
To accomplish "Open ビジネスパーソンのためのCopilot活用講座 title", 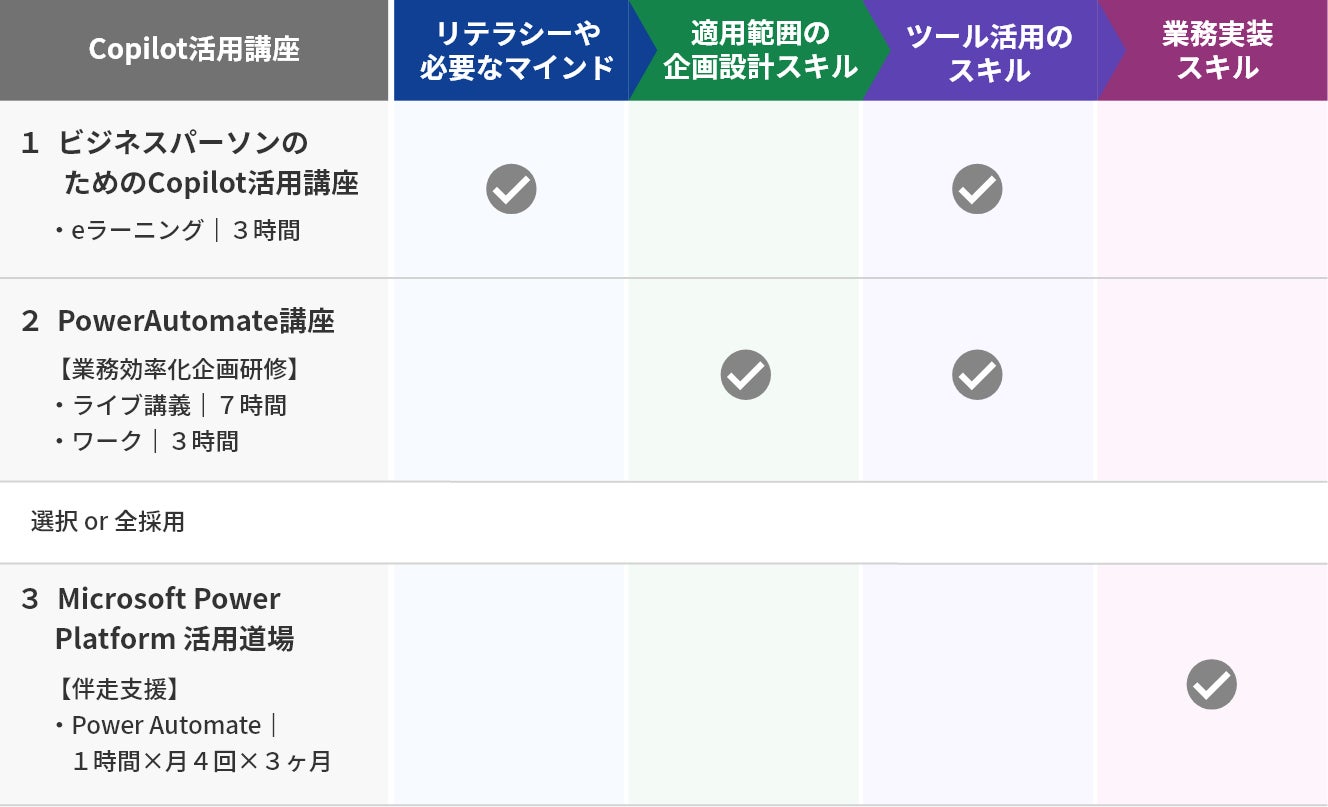I will 205,164.
